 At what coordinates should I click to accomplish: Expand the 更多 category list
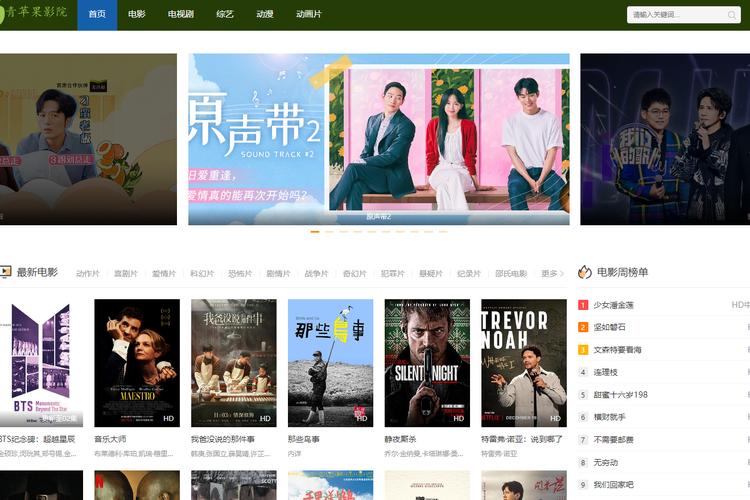551,273
